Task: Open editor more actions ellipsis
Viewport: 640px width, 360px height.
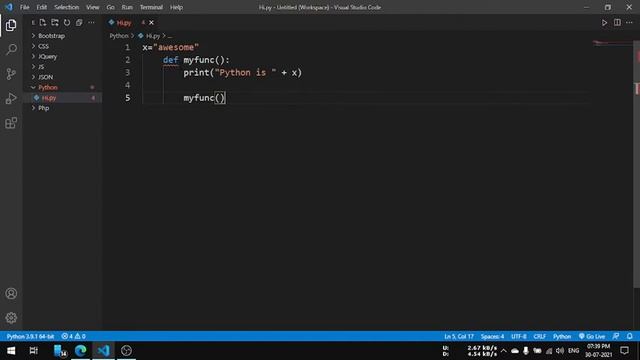Action: 629,22
